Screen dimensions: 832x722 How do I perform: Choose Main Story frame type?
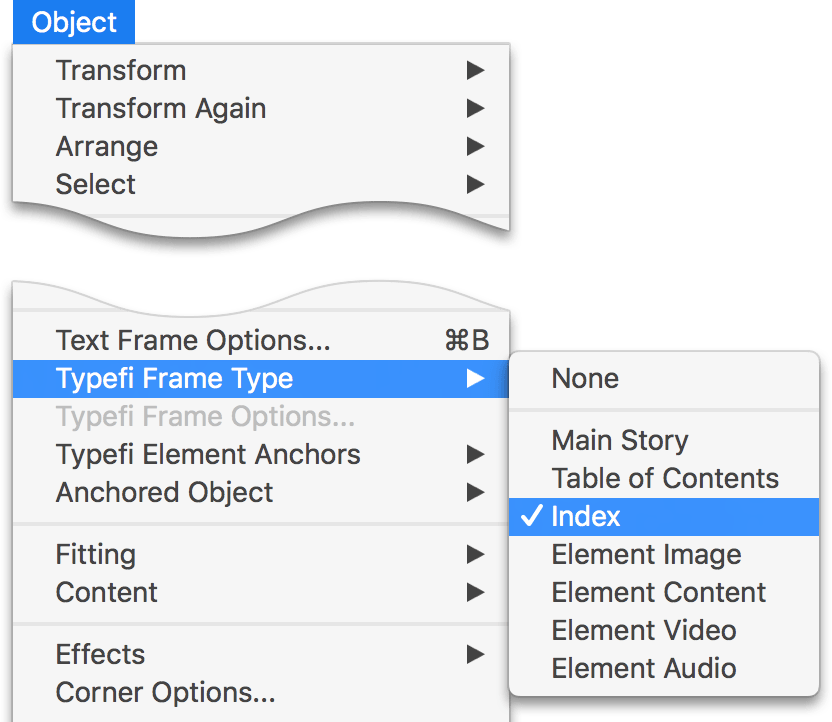620,440
